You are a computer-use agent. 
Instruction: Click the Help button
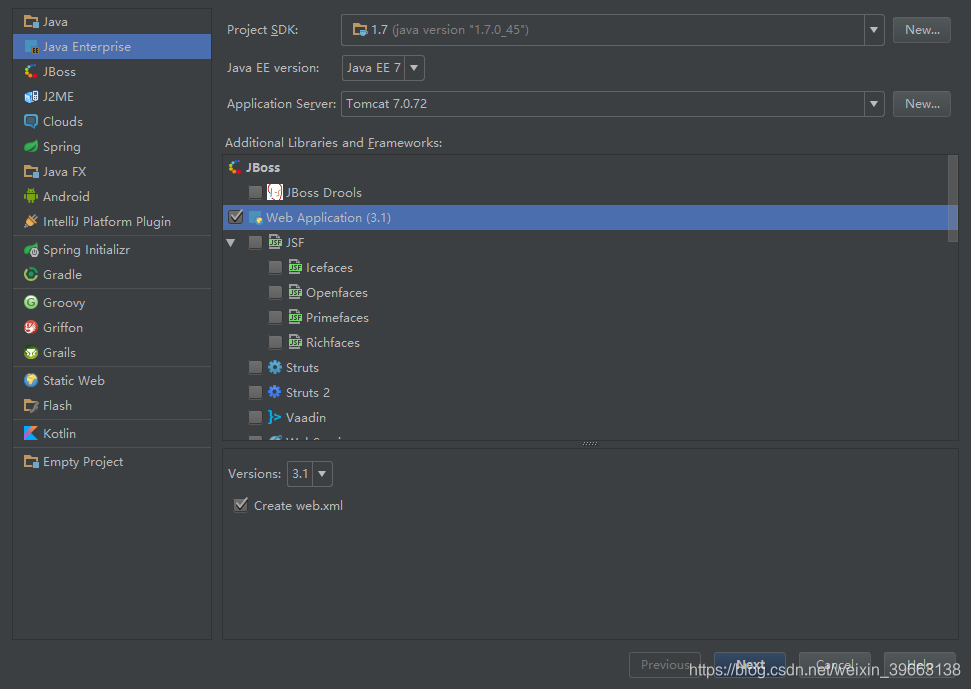point(920,665)
